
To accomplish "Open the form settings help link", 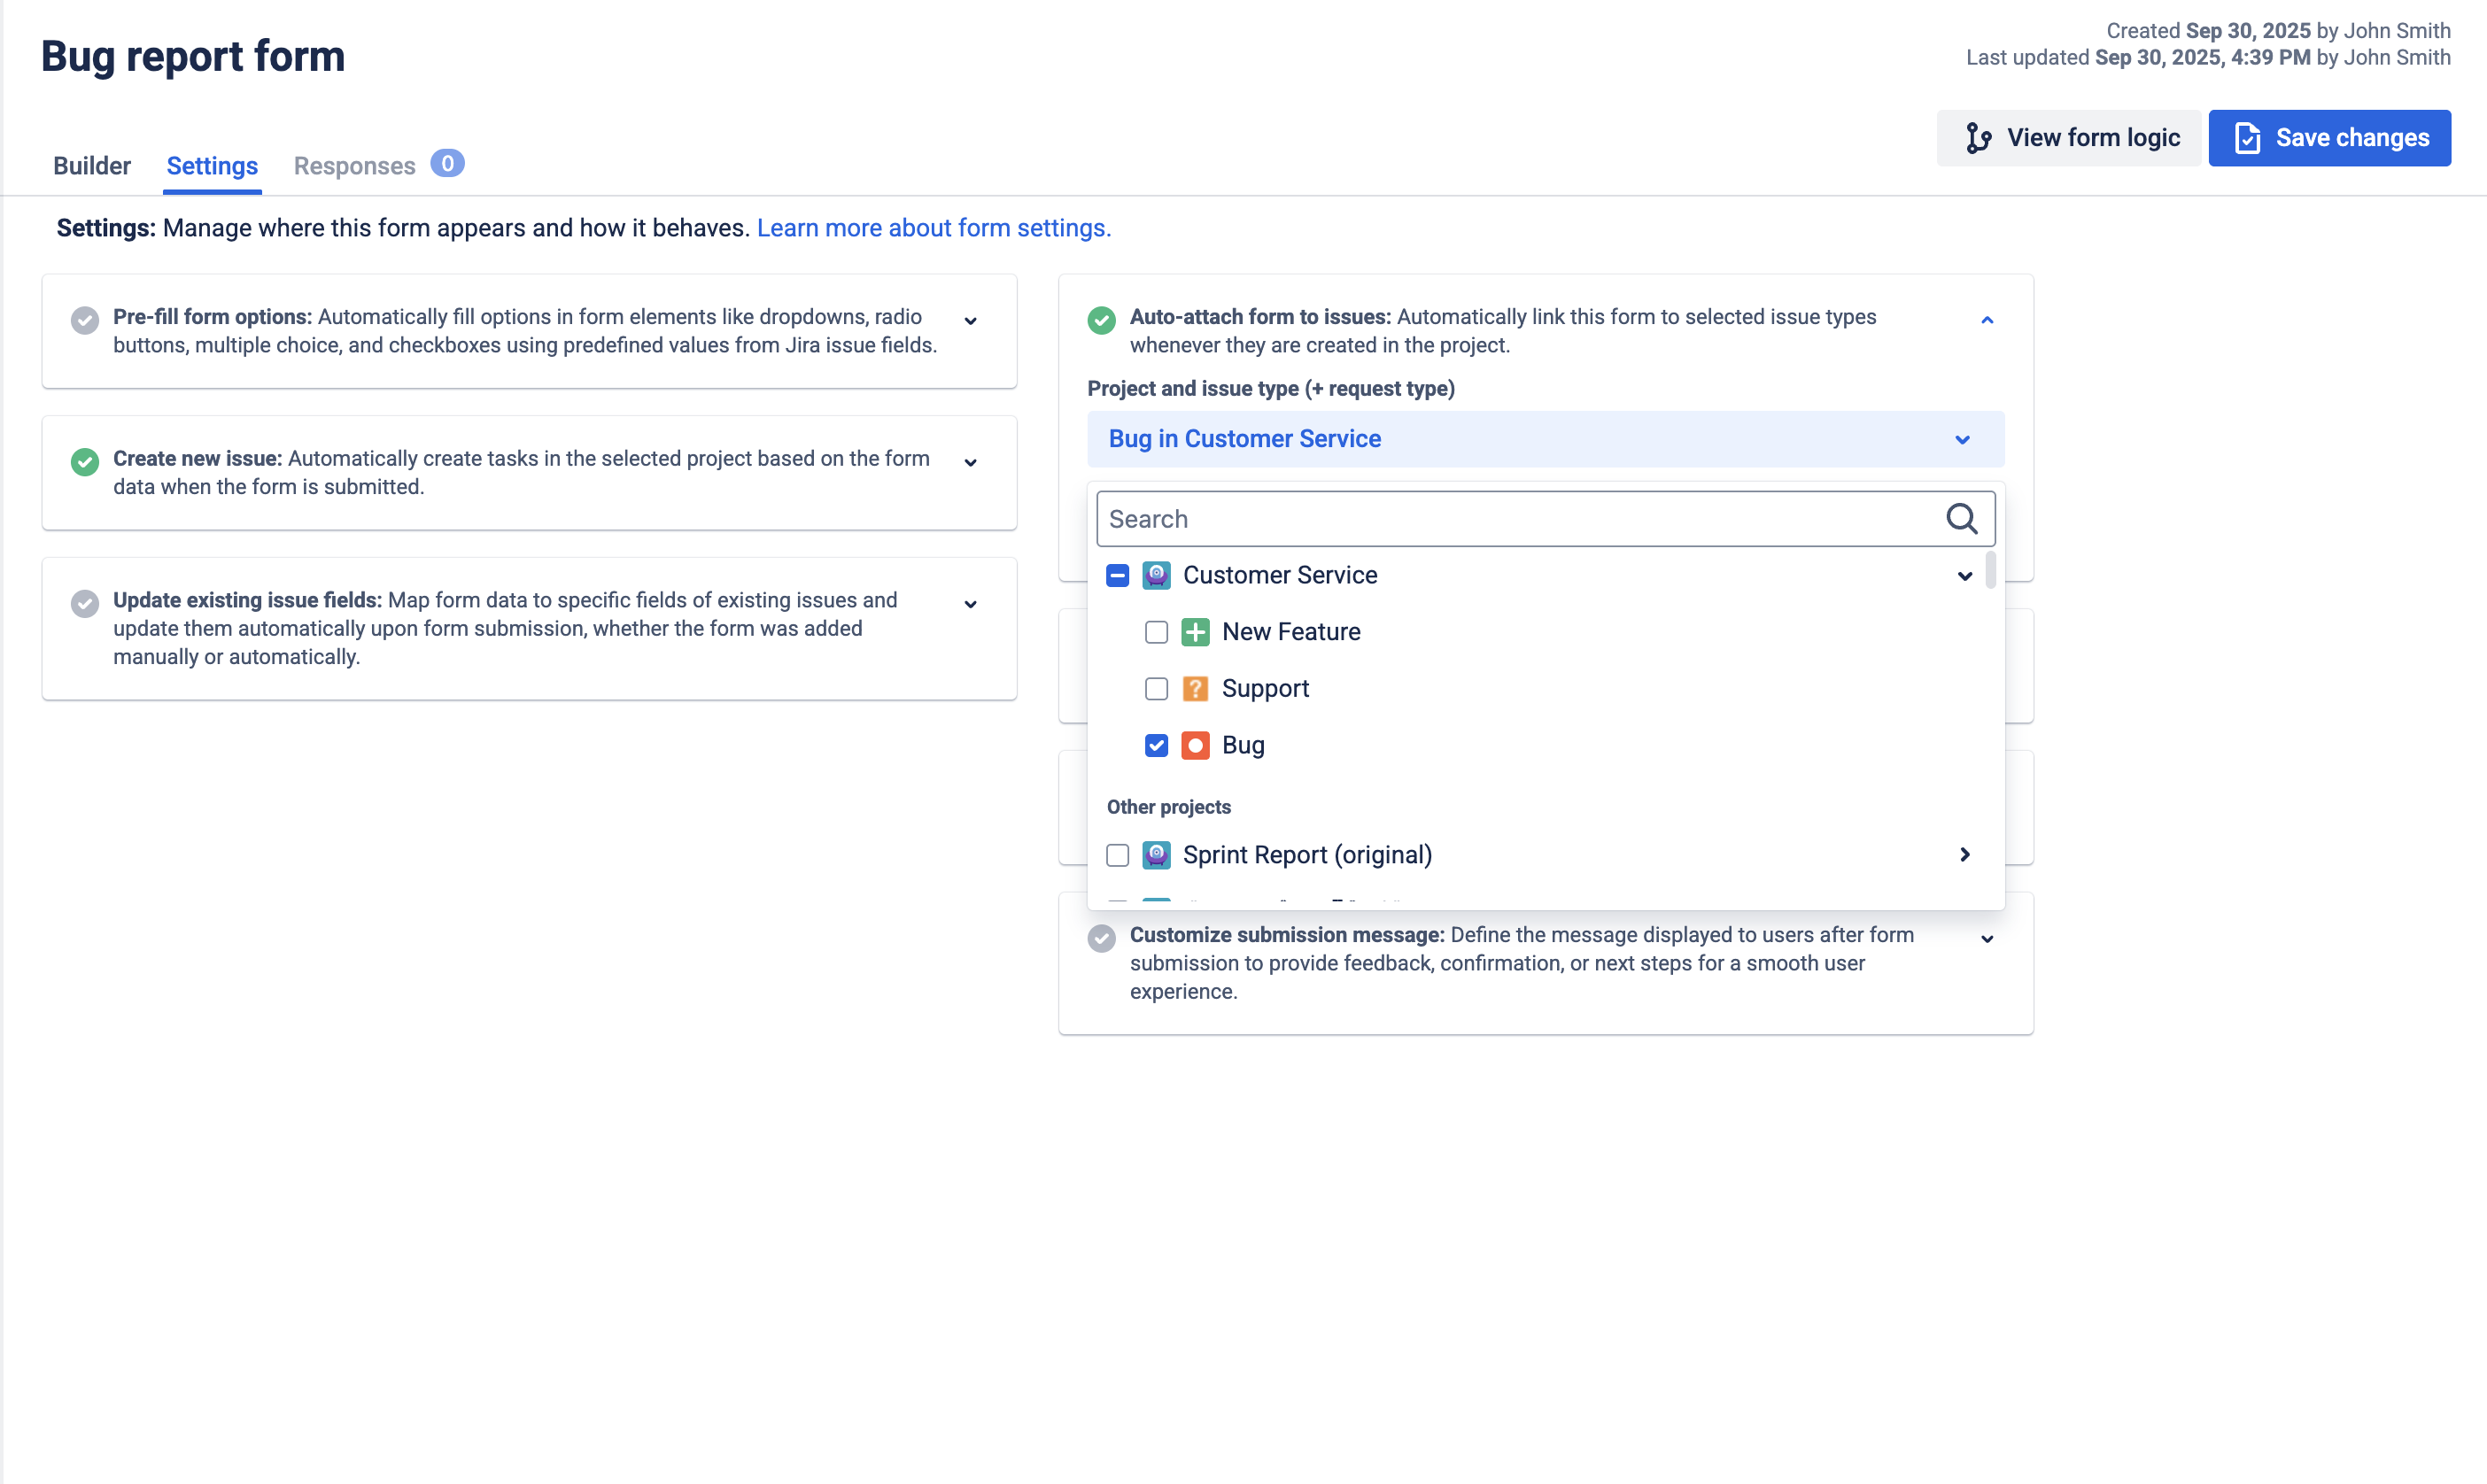I will (933, 228).
